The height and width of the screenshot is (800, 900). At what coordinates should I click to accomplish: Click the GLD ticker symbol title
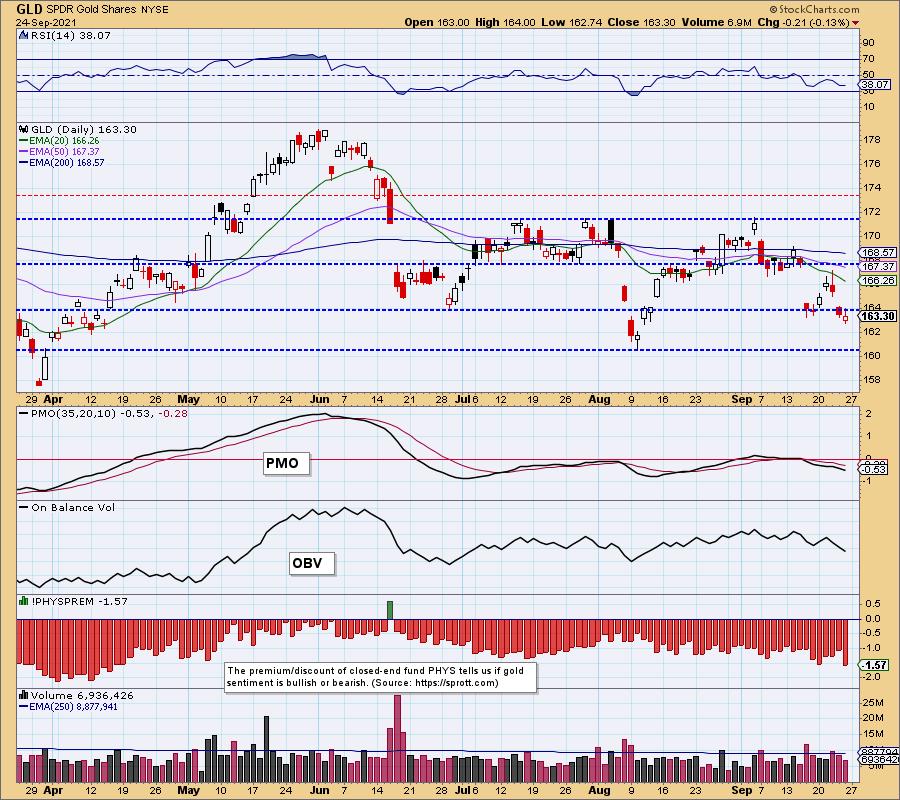point(29,9)
